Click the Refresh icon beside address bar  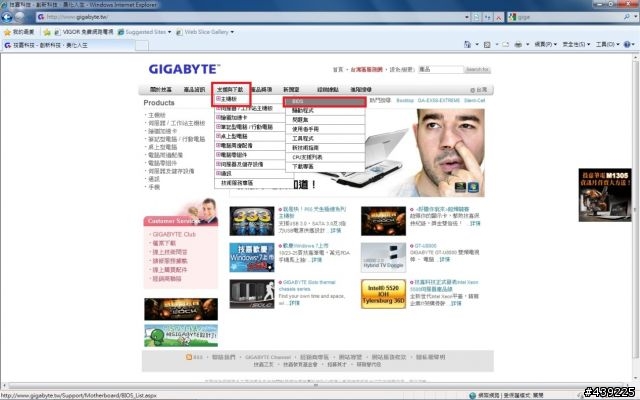(487, 17)
